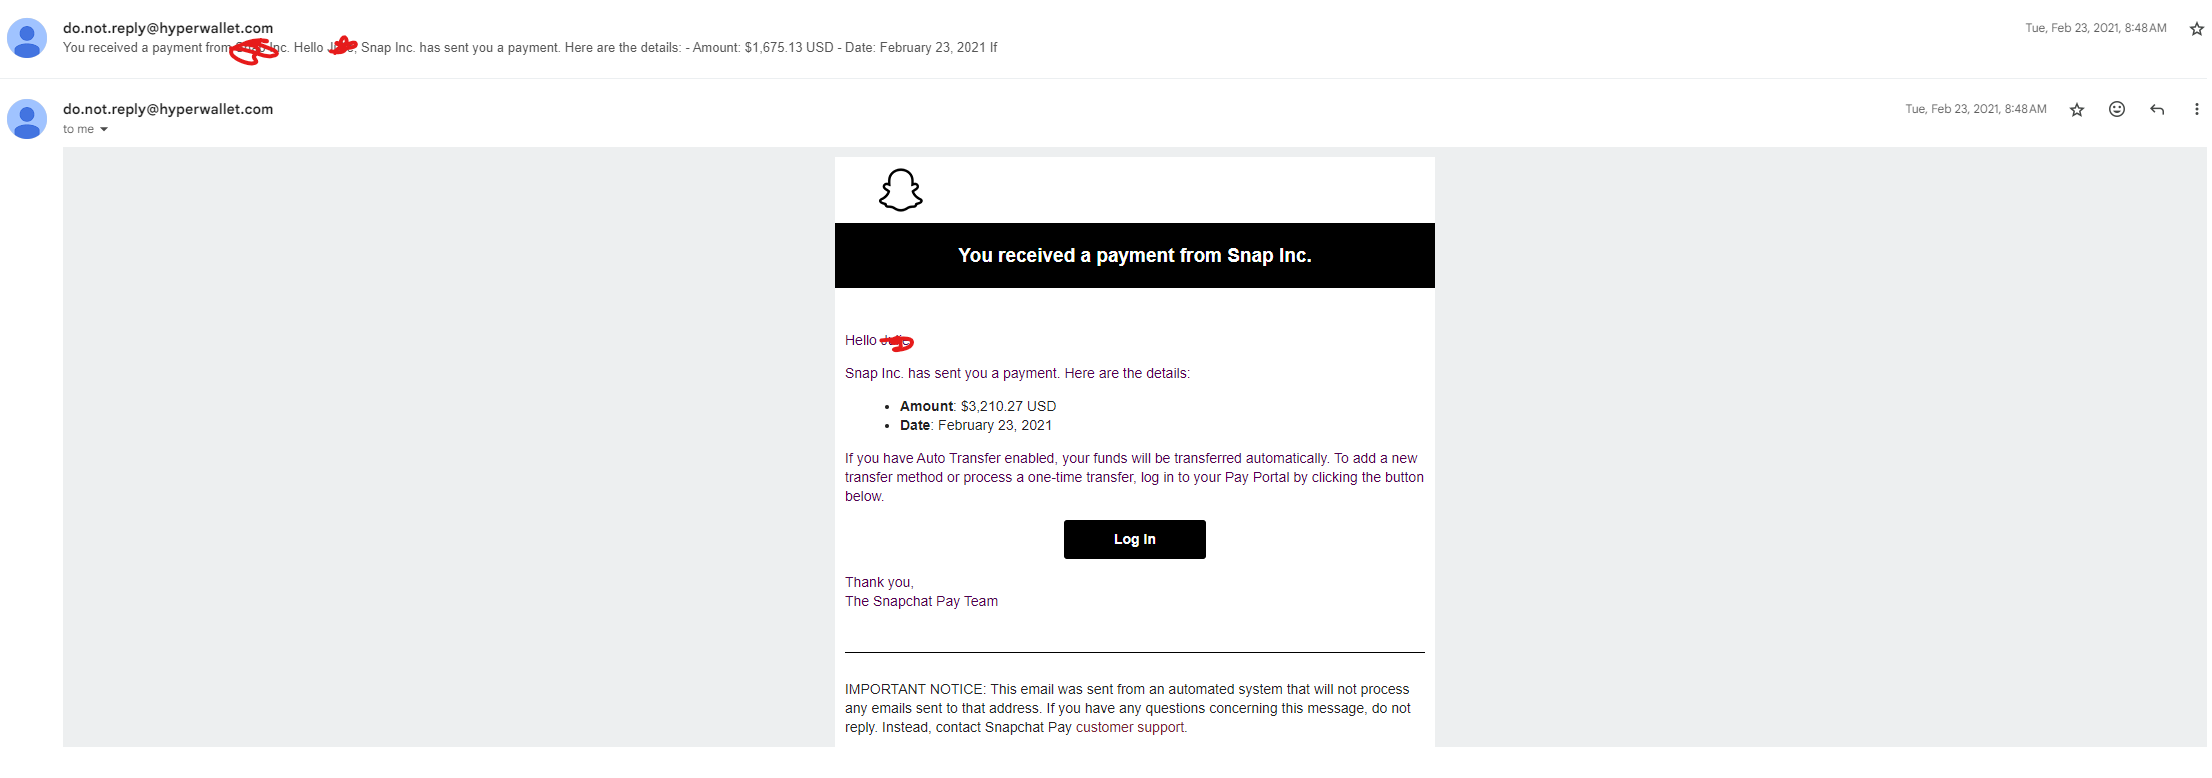The height and width of the screenshot is (778, 2212).
Task: Click the Snapchat ghost logo
Action: click(x=900, y=190)
